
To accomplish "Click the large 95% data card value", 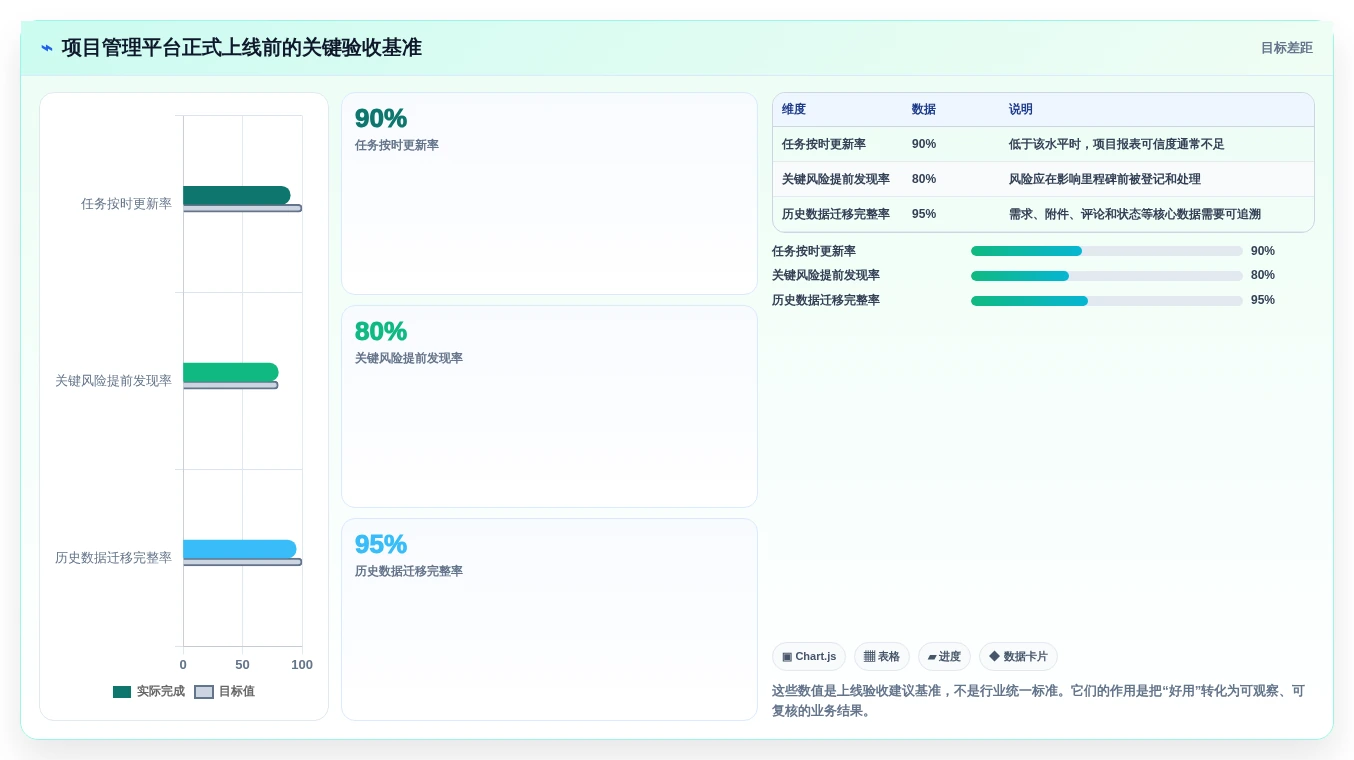I will 381,545.
